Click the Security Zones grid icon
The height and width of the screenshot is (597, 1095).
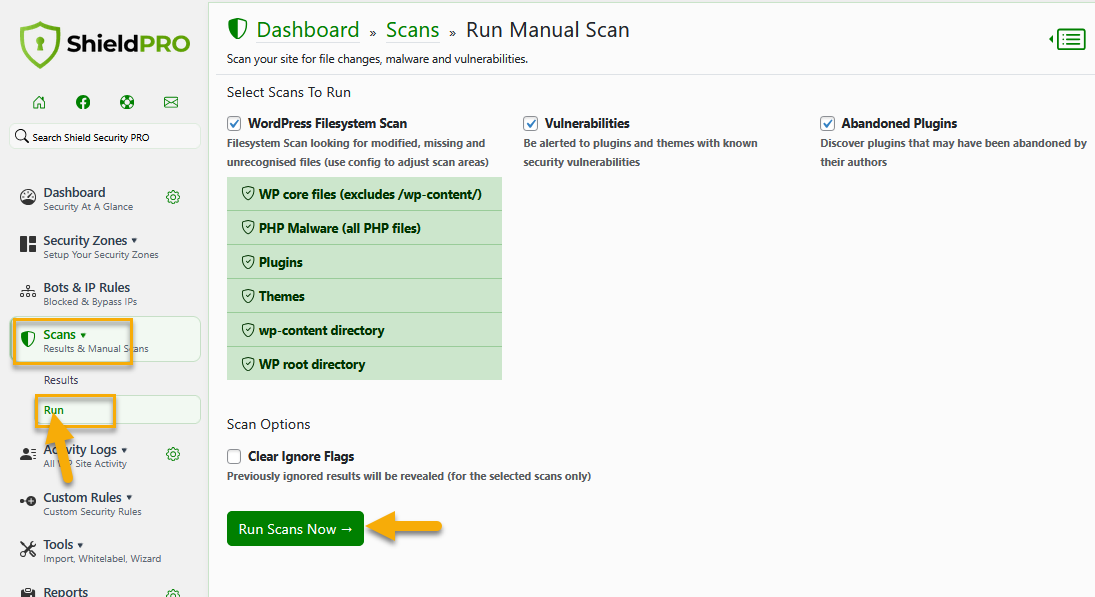pyautogui.click(x=28, y=244)
